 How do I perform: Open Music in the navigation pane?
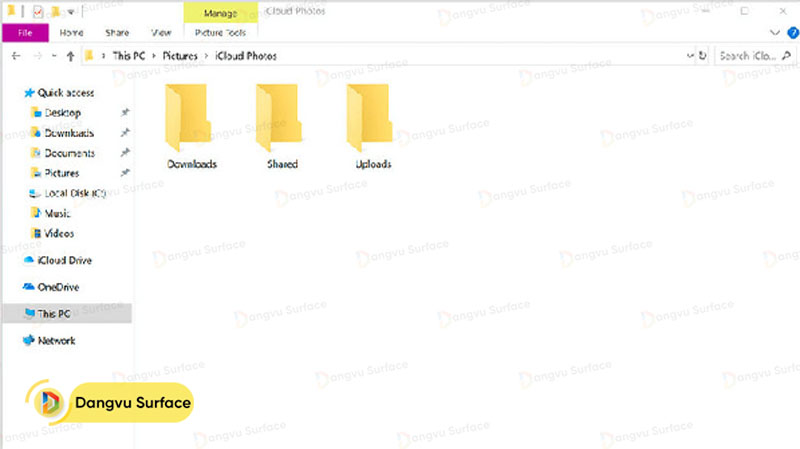click(x=57, y=213)
